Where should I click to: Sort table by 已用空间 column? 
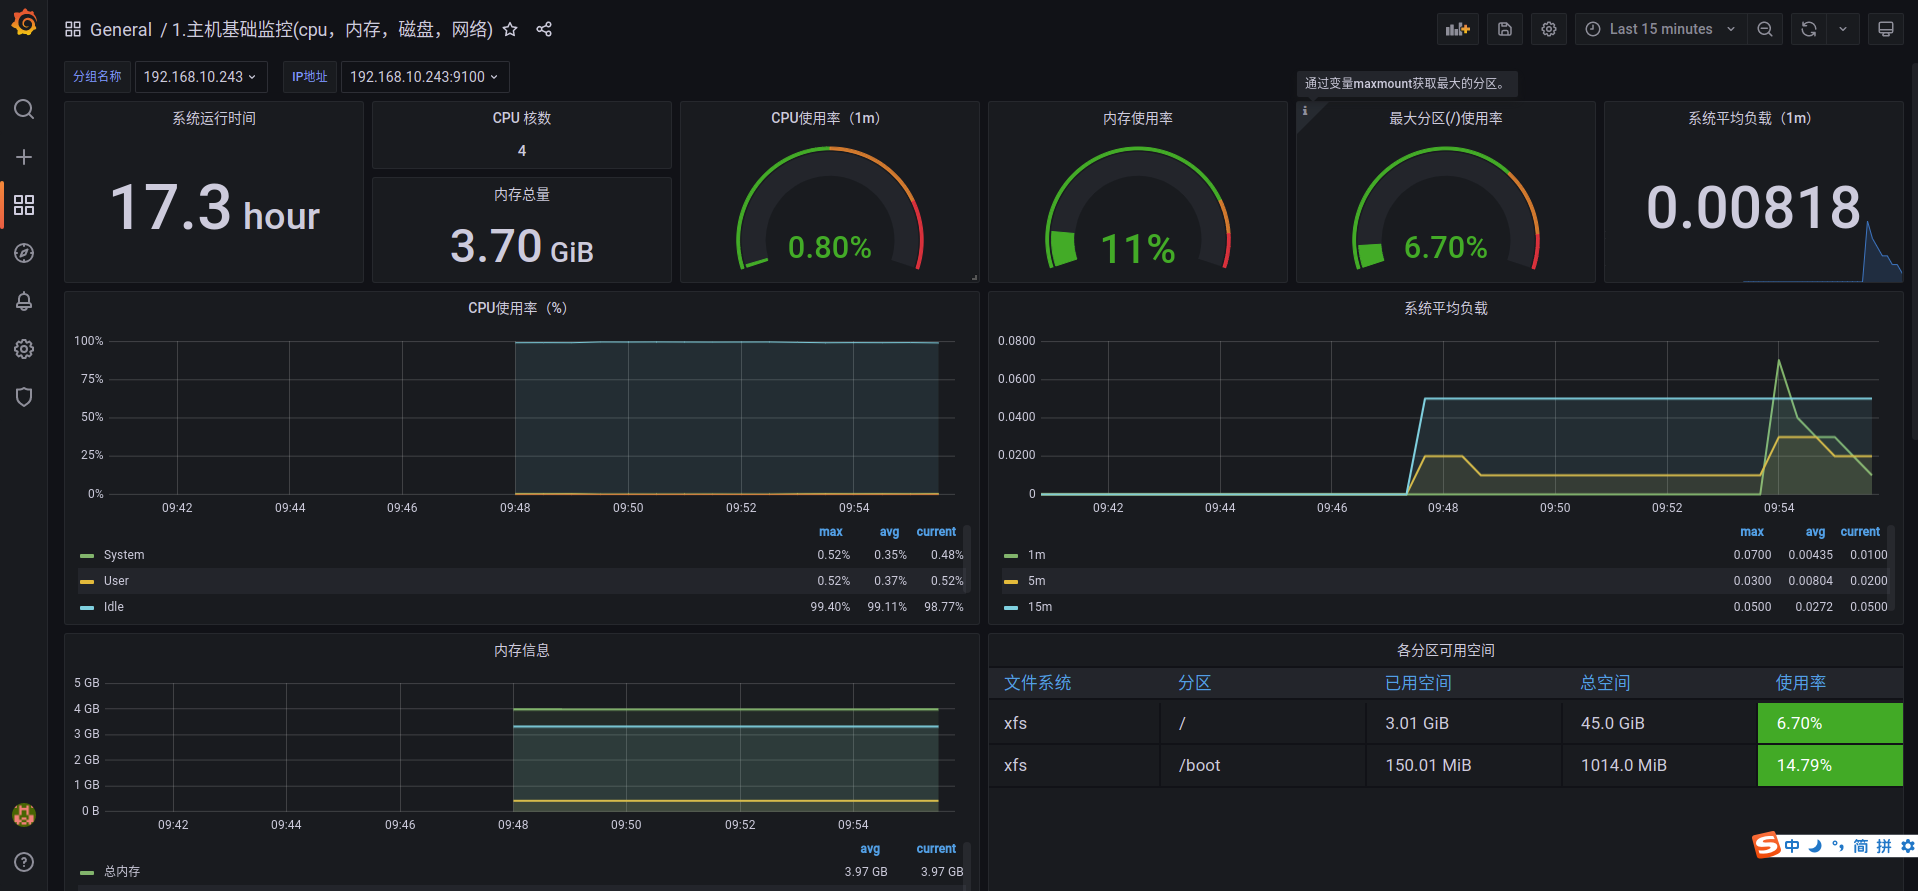coord(1419,683)
